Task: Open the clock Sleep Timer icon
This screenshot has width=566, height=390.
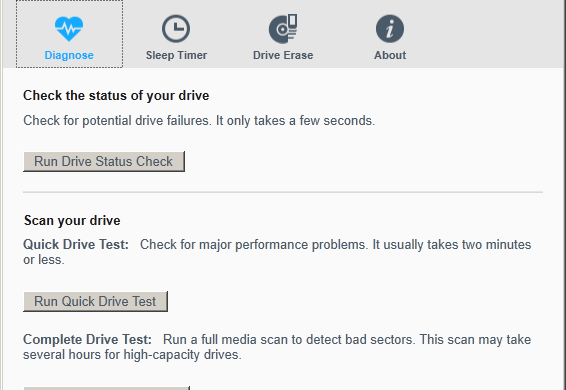Action: [x=176, y=29]
